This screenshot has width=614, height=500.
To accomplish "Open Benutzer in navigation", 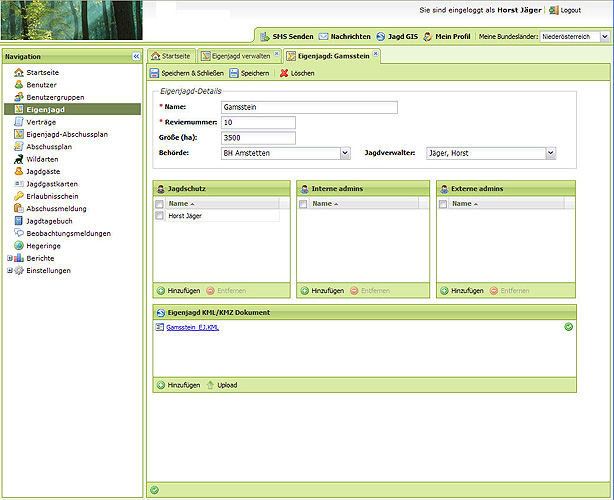I will tap(41, 85).
